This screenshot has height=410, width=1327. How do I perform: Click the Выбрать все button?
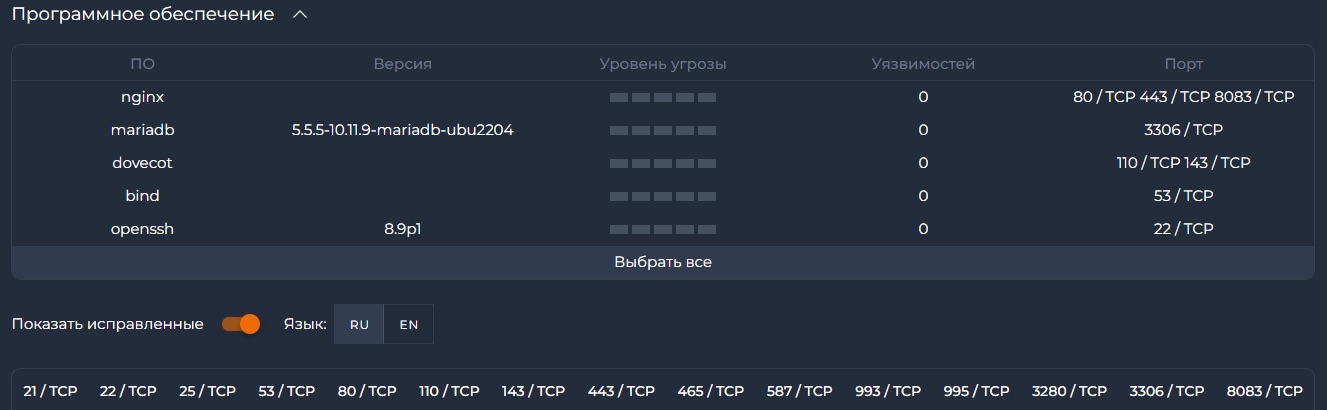[x=662, y=262]
